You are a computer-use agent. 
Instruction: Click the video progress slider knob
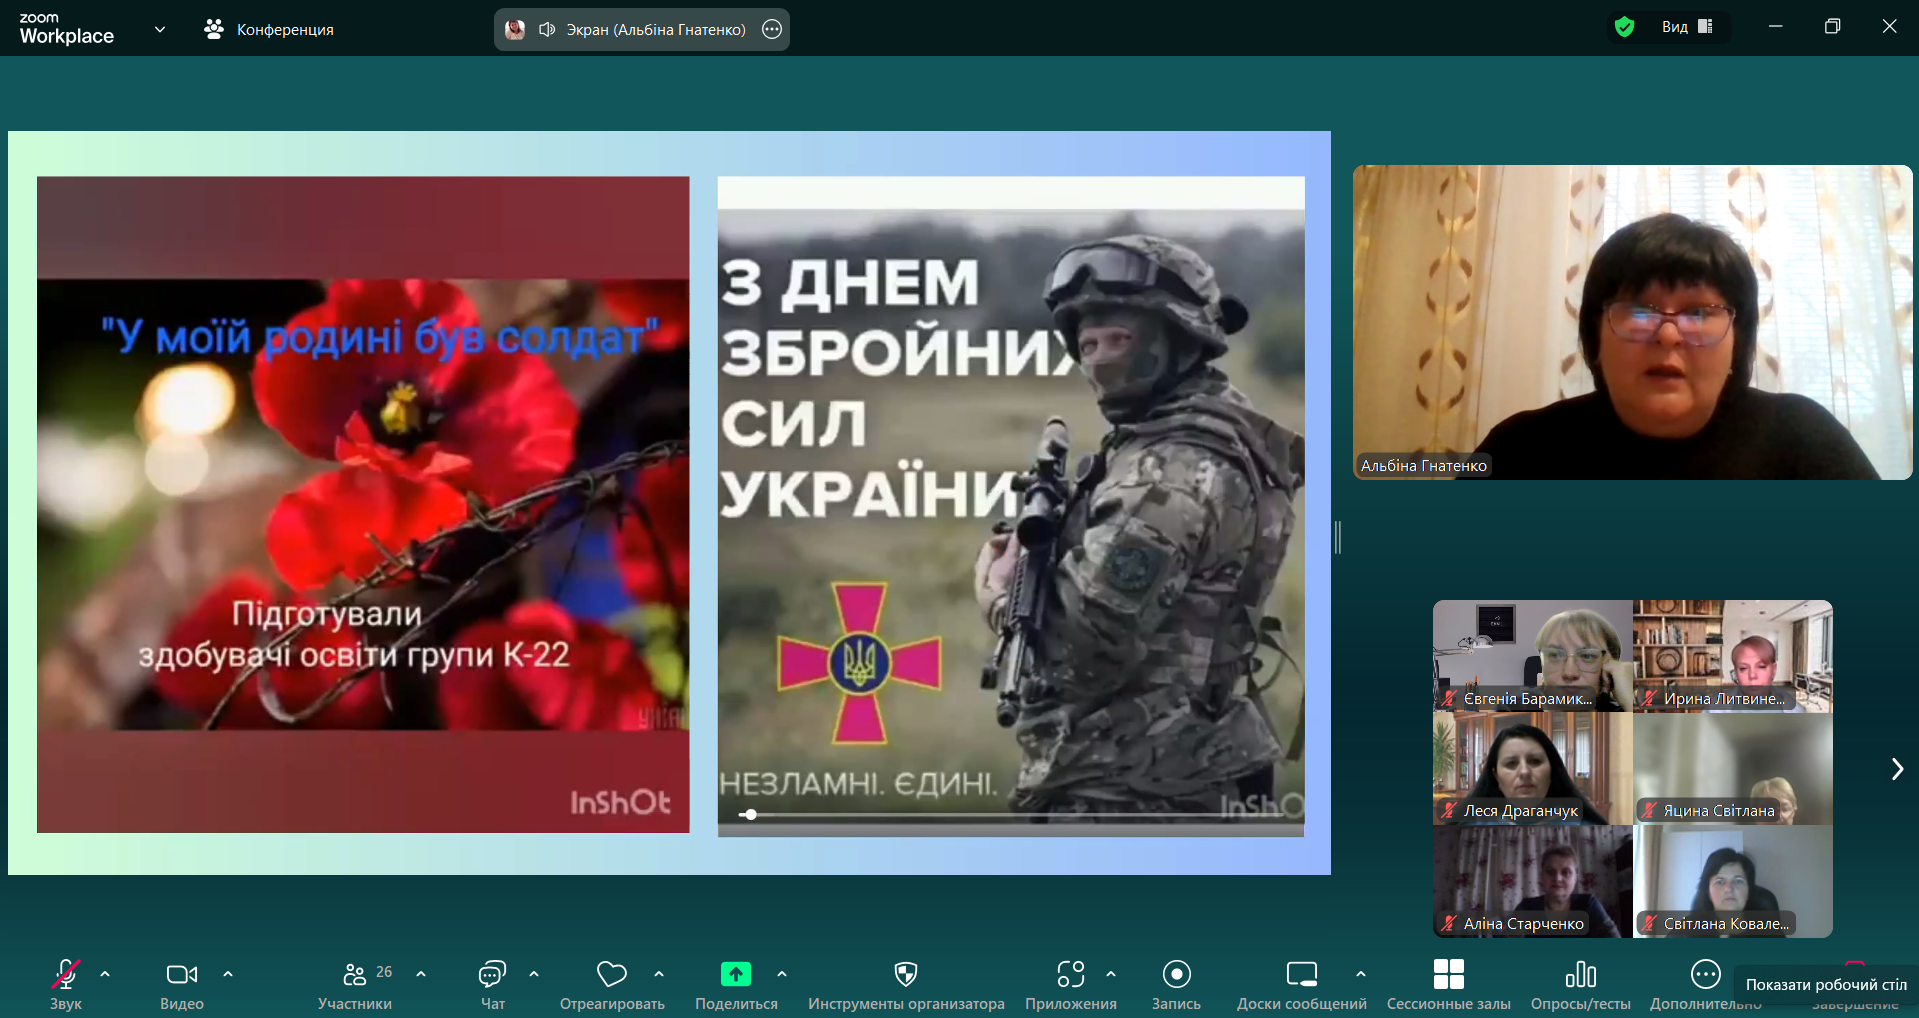(x=750, y=814)
